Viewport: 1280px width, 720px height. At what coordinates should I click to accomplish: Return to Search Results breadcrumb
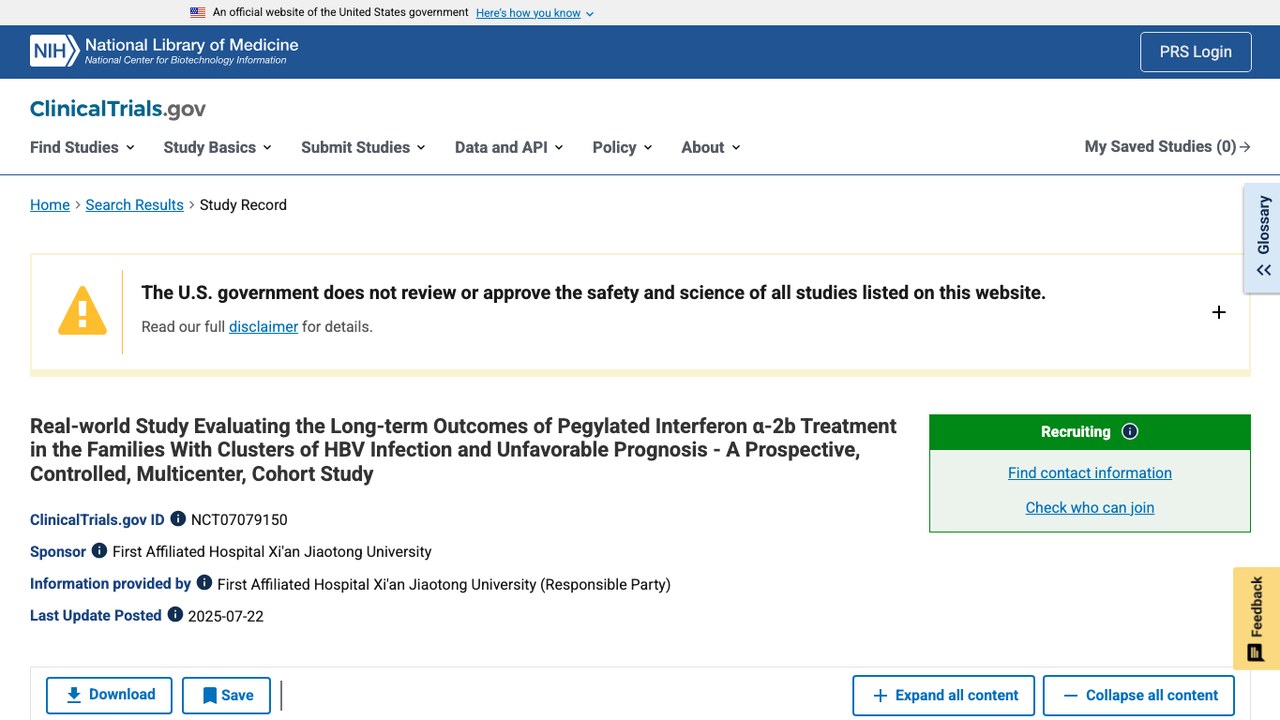(x=135, y=205)
